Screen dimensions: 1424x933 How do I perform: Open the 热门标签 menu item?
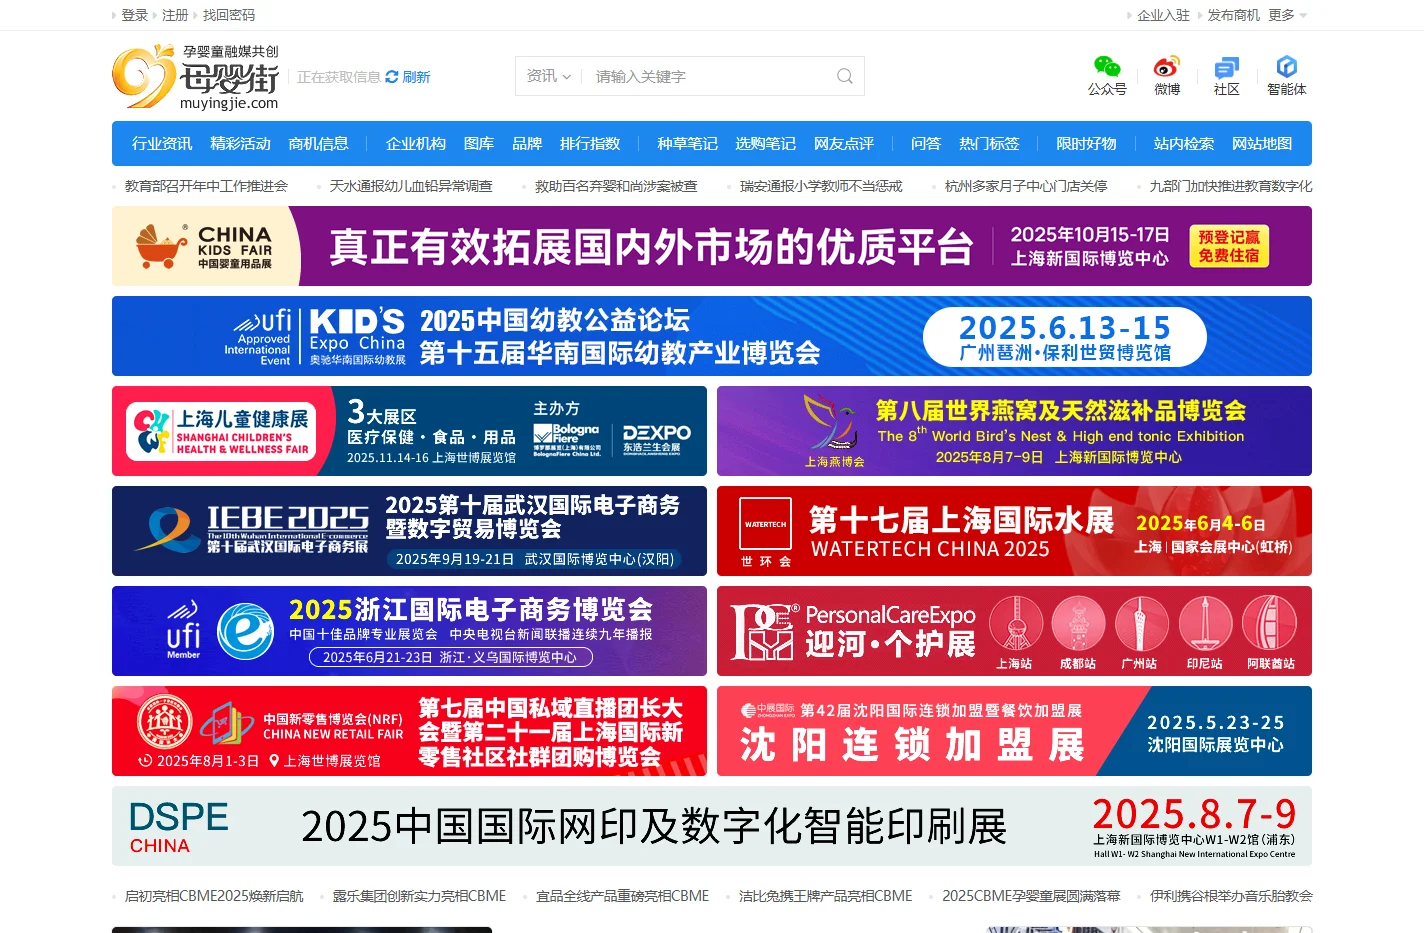[x=989, y=143]
